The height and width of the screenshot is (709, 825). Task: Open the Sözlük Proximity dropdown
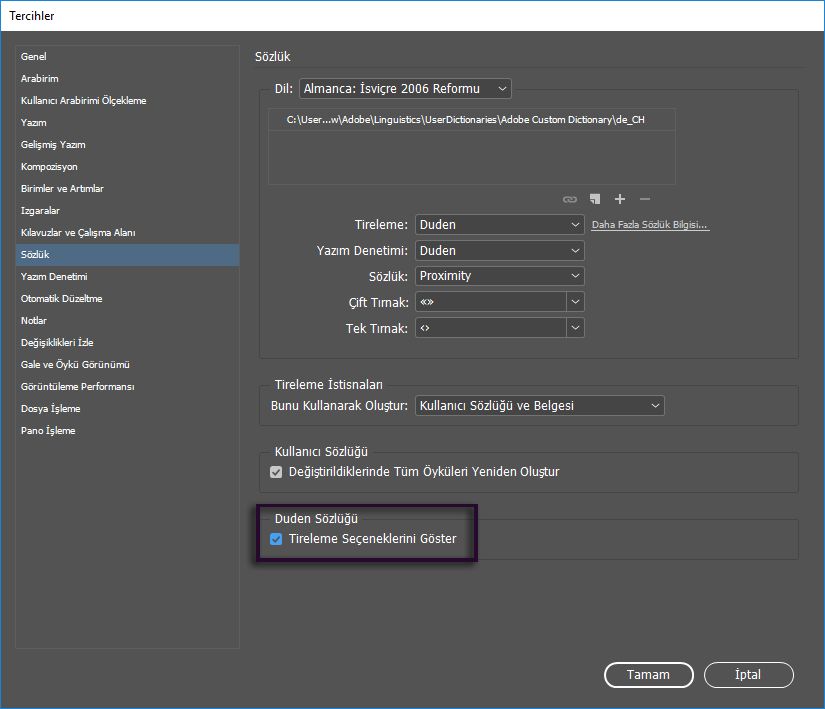pos(499,276)
